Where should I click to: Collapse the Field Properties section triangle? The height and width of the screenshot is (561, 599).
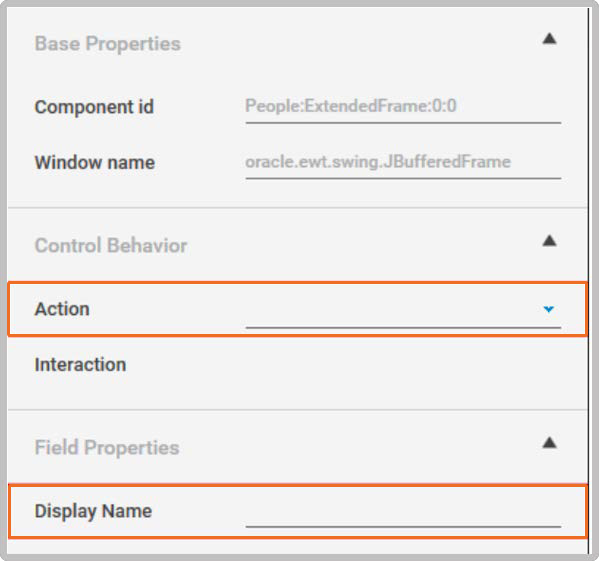click(x=549, y=443)
